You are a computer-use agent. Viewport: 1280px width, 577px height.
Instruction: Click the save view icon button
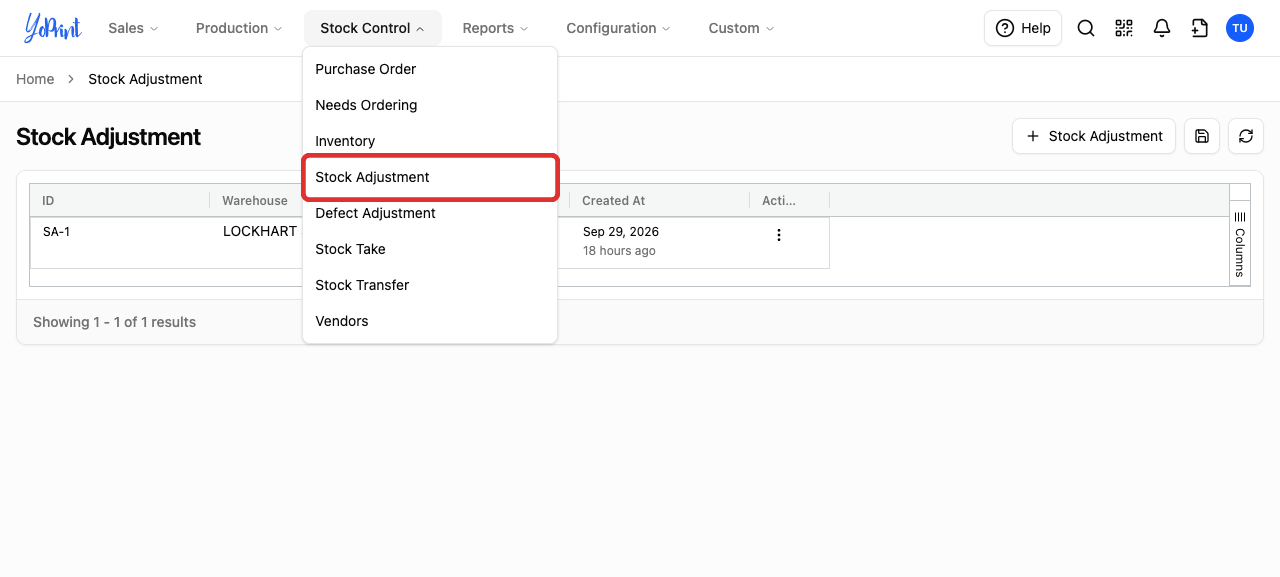click(x=1202, y=136)
